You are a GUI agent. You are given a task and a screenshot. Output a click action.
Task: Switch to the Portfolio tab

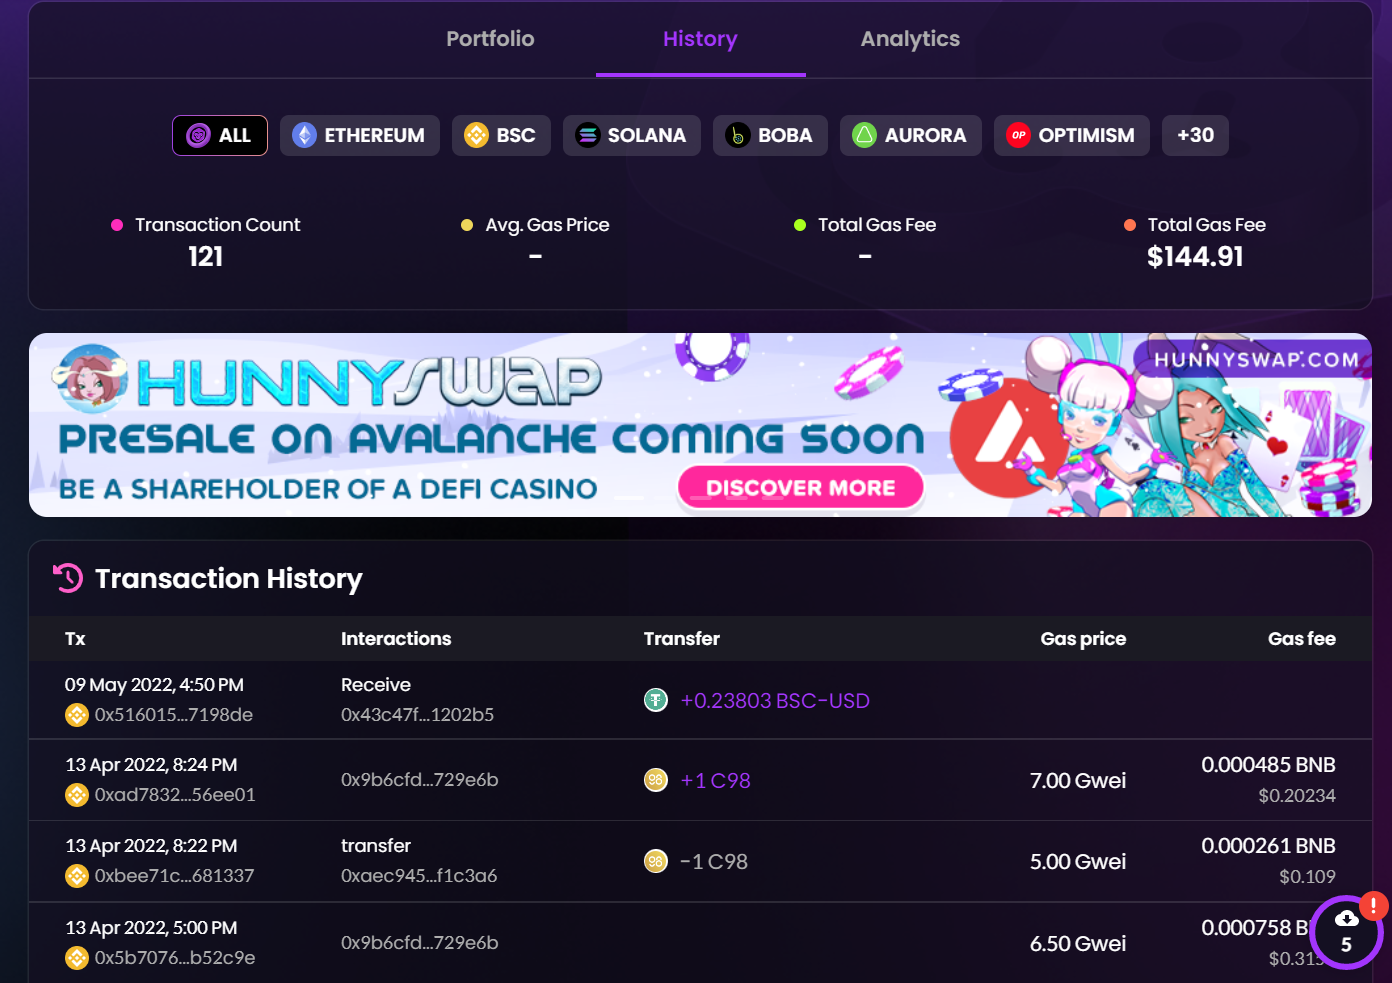click(490, 39)
